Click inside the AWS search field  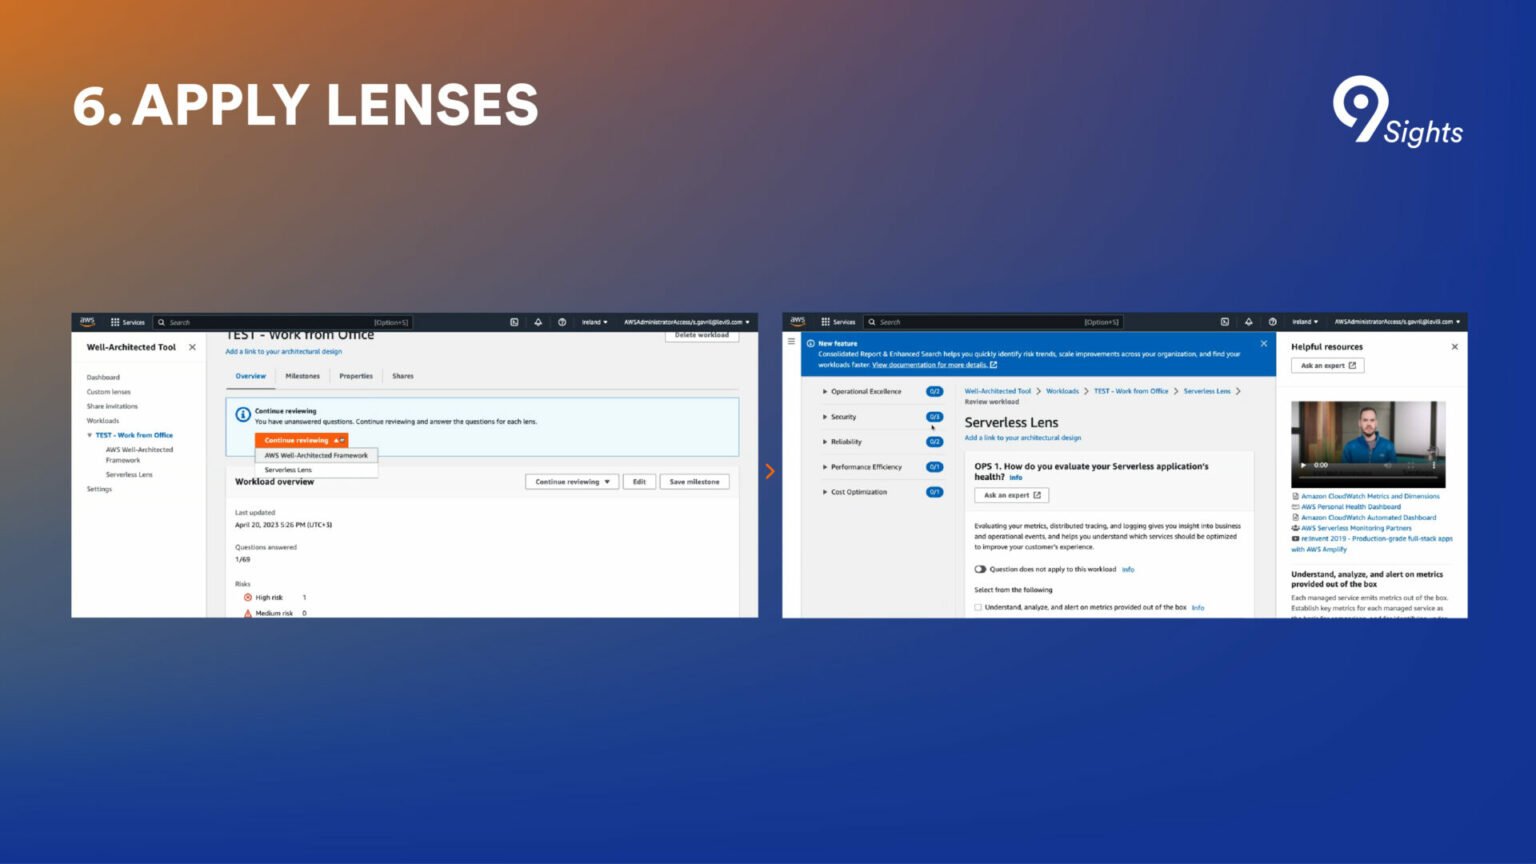pyautogui.click(x=250, y=322)
